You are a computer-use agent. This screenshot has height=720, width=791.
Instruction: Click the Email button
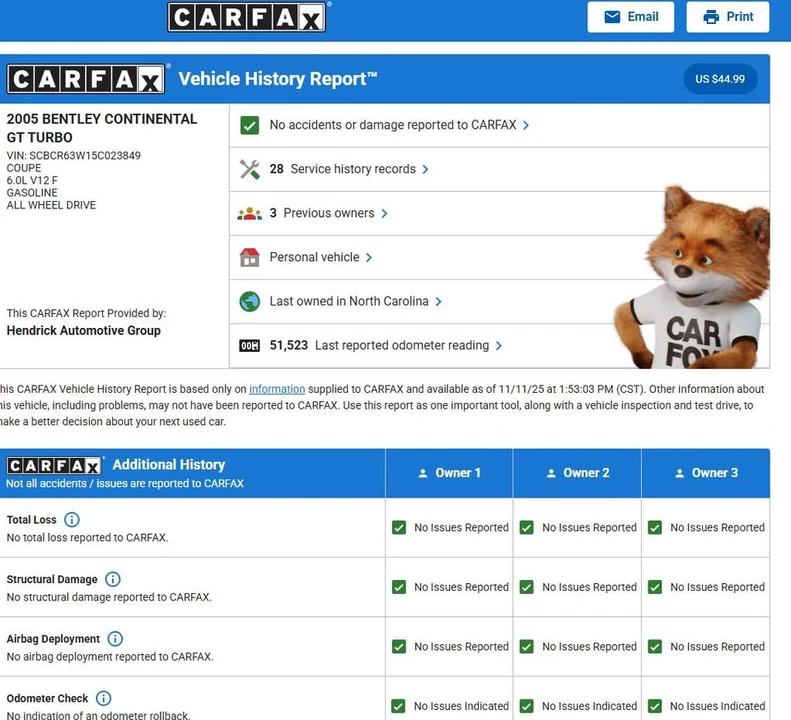(x=631, y=17)
